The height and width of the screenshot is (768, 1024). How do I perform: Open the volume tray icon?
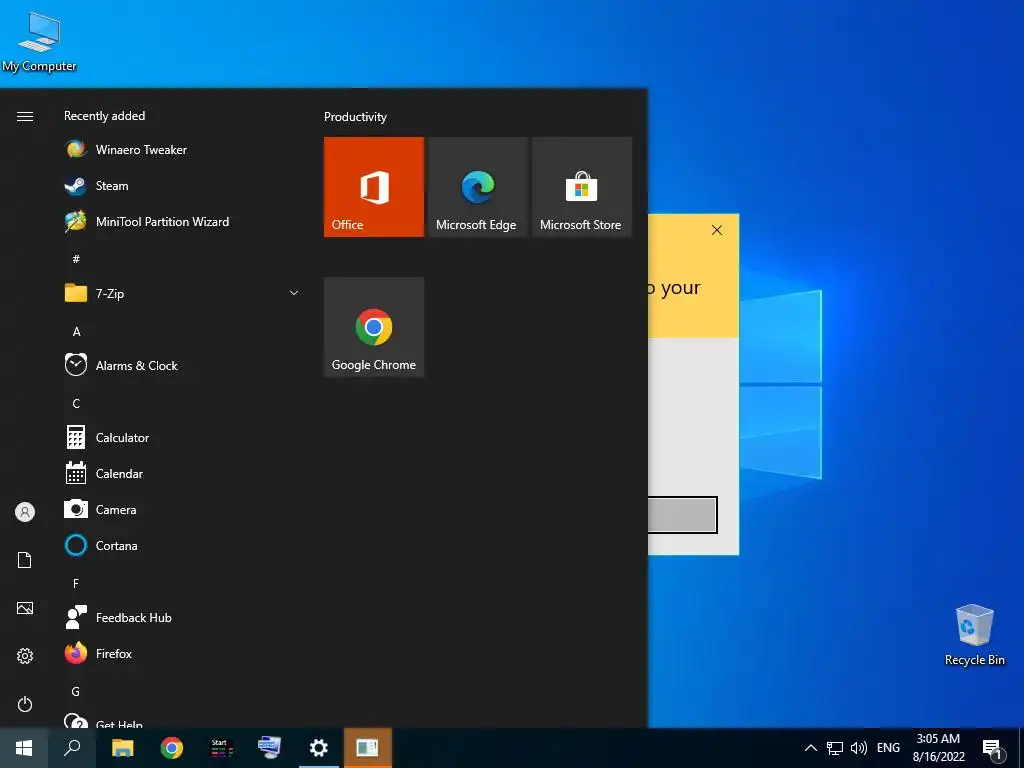859,748
